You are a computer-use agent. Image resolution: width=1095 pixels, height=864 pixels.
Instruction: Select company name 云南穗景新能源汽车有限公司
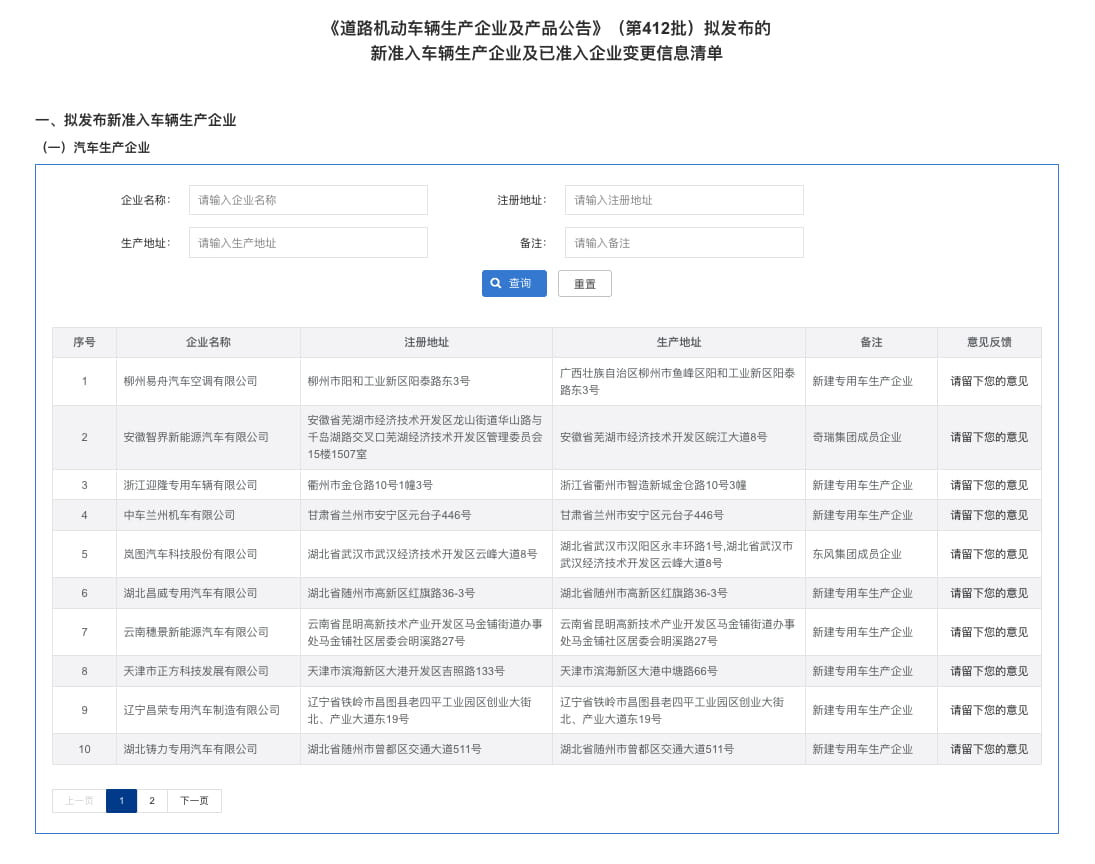pyautogui.click(x=196, y=632)
